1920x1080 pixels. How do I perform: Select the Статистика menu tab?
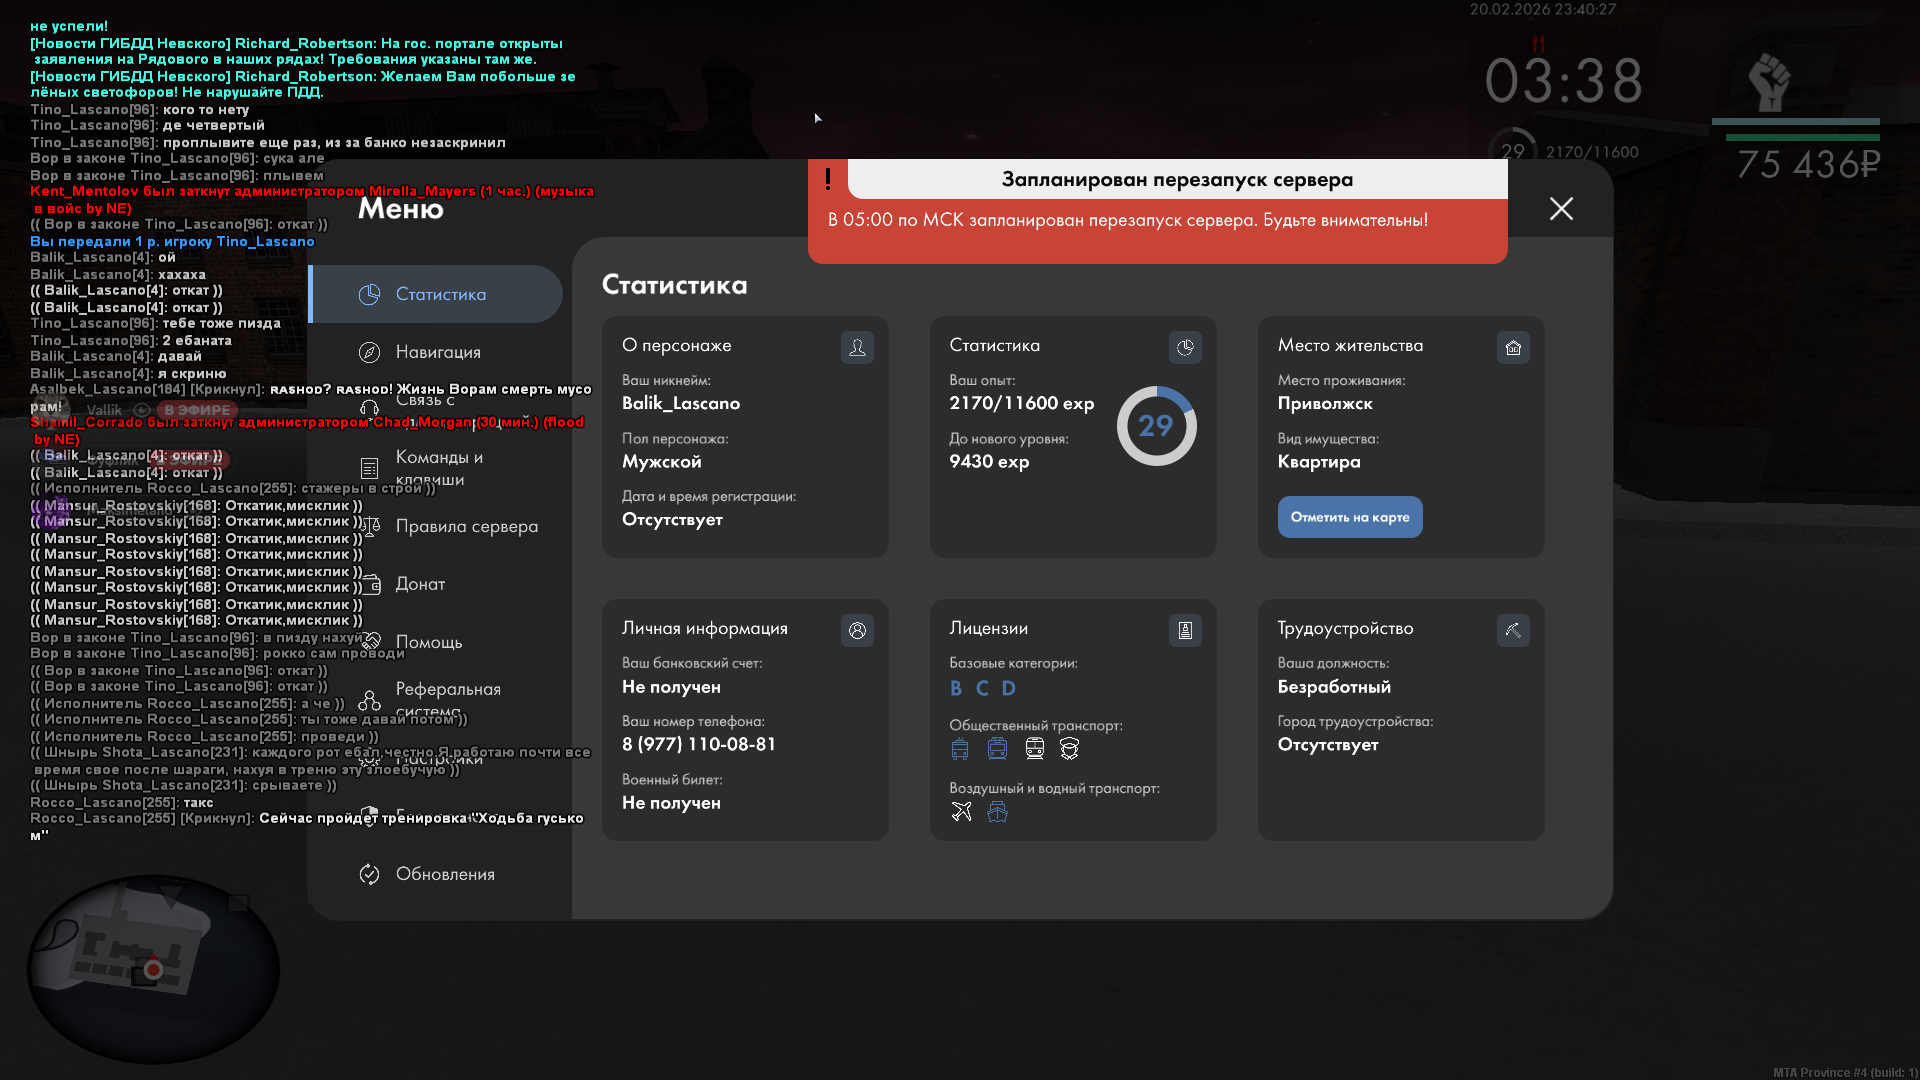(x=438, y=294)
